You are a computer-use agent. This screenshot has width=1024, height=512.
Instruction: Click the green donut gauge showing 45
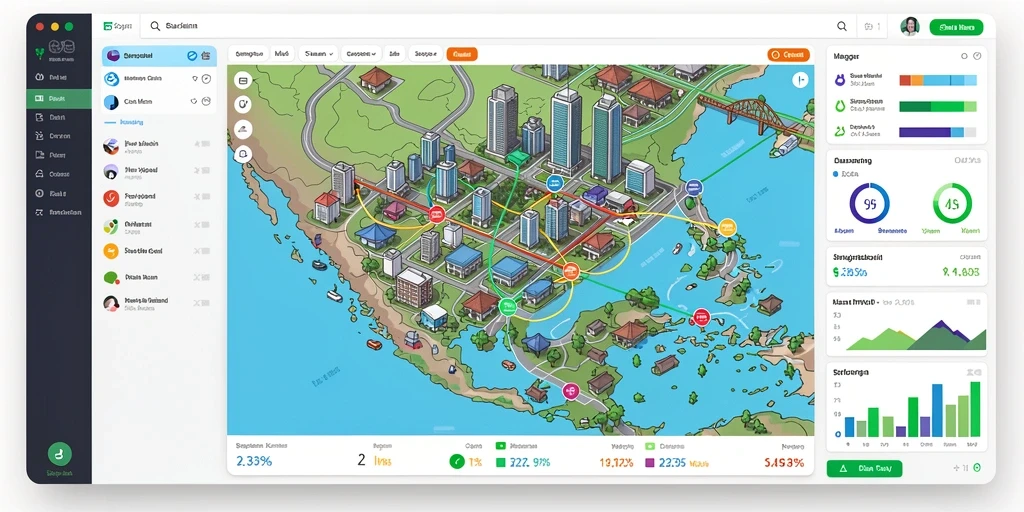point(952,203)
